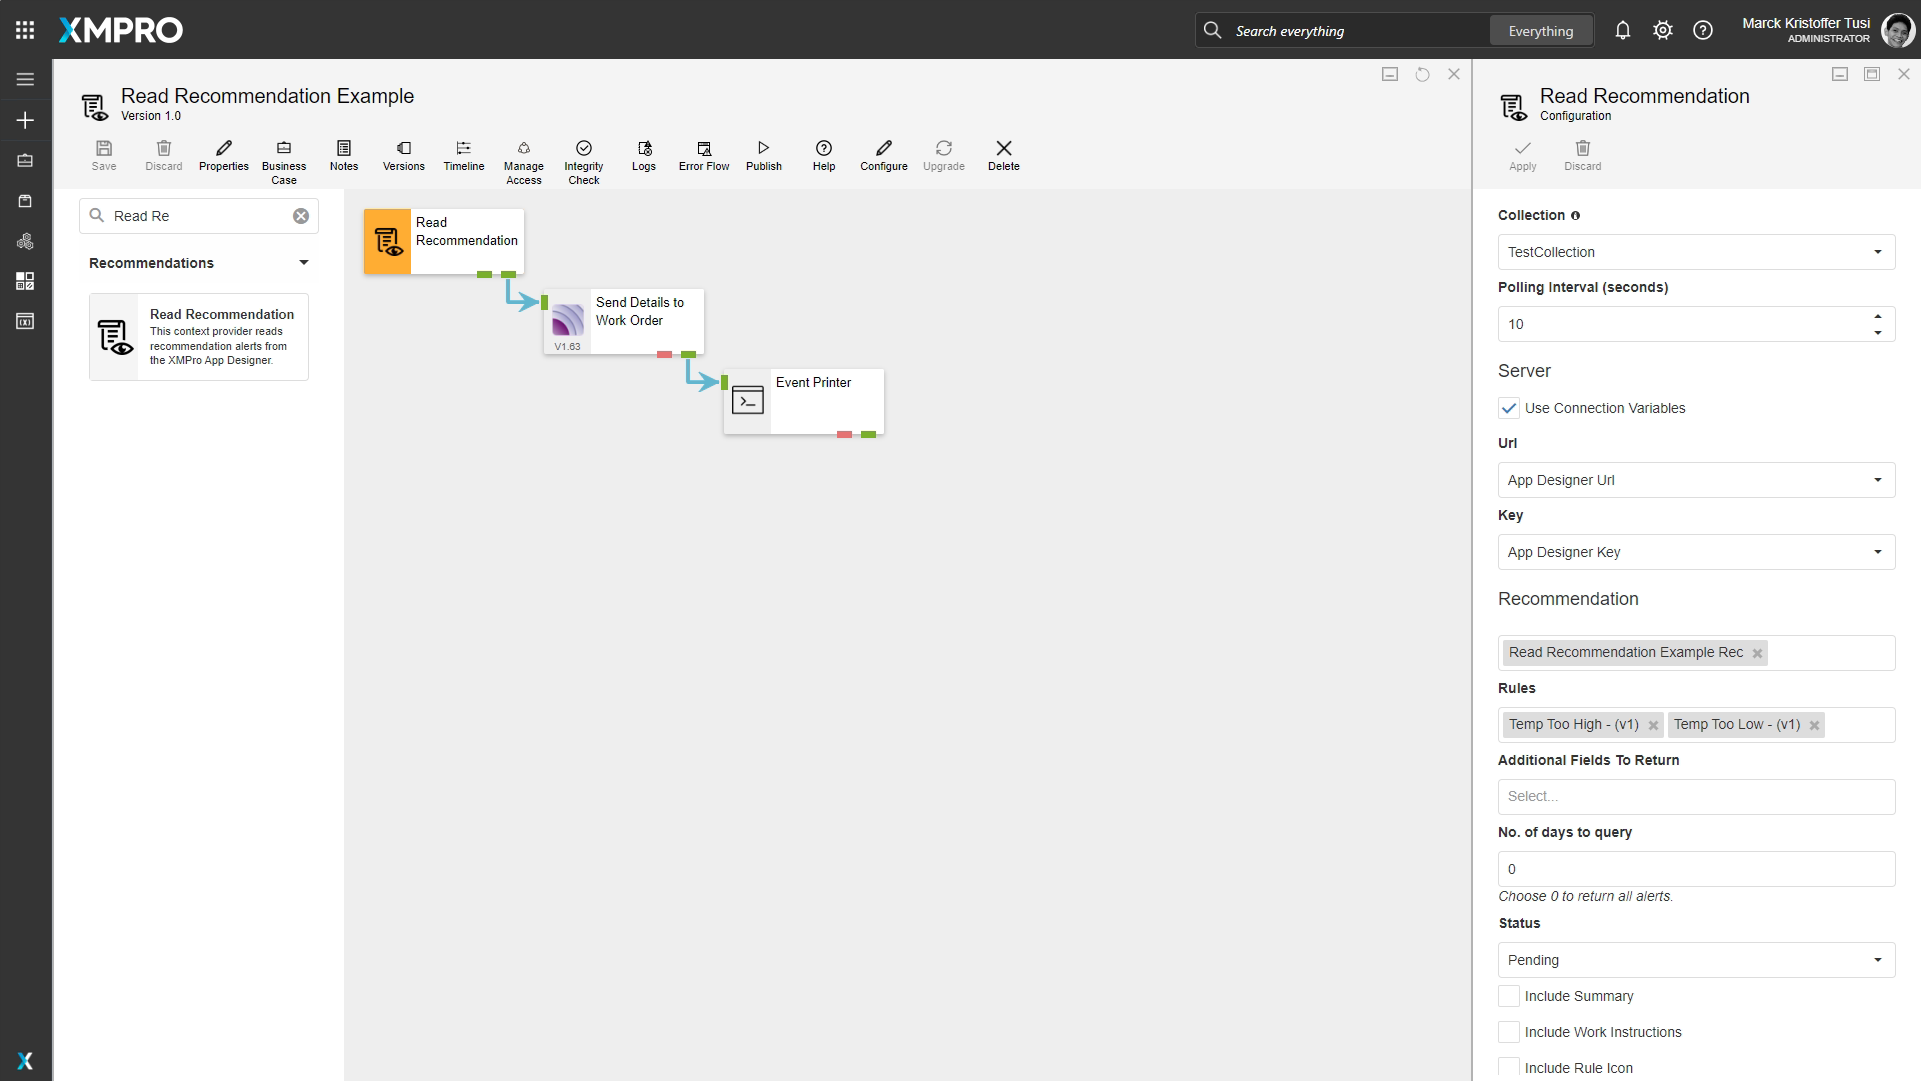
Task: Click the Publish play icon
Action: tap(764, 149)
